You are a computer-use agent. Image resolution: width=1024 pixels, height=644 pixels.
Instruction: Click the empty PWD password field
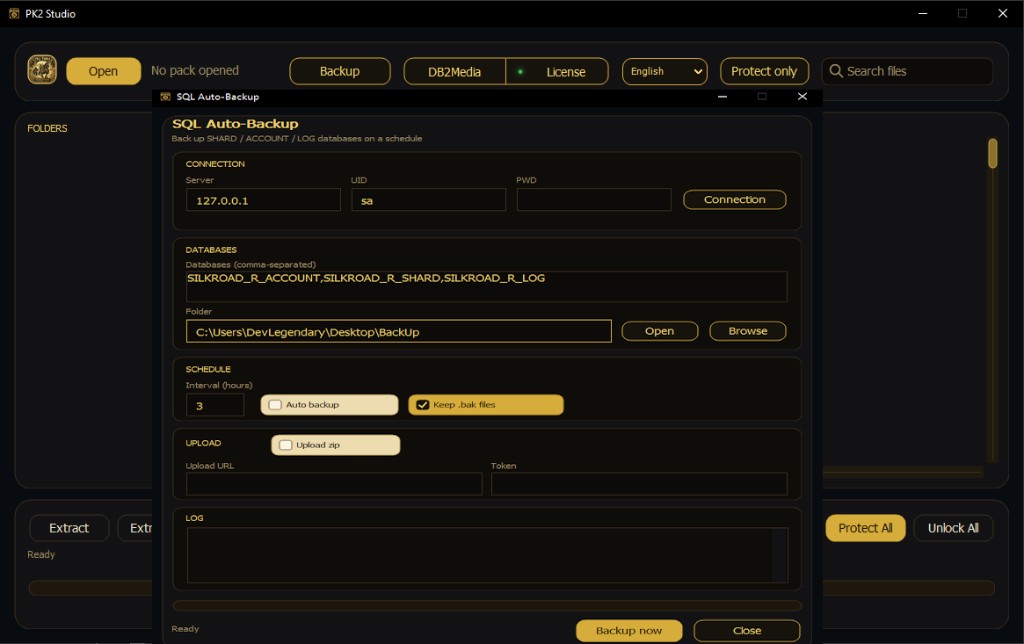click(594, 200)
